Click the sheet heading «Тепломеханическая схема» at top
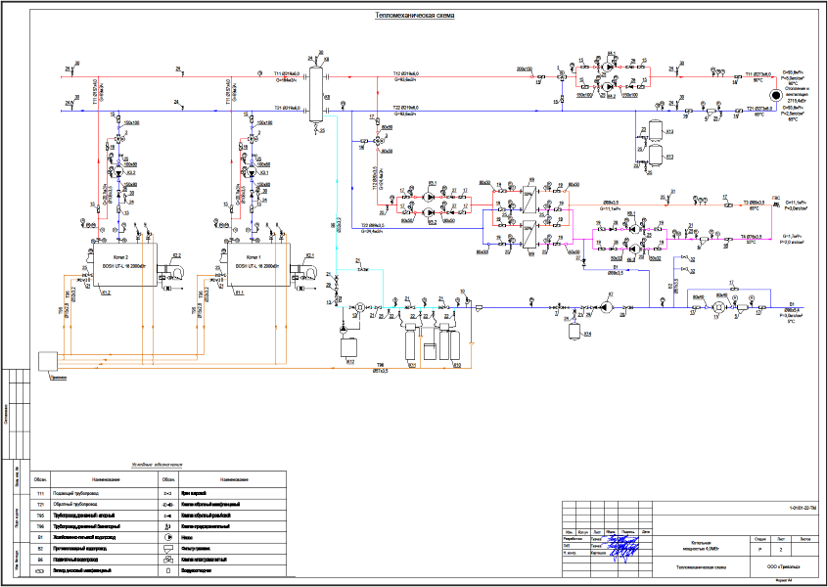This screenshot has width=828, height=587. click(x=415, y=16)
